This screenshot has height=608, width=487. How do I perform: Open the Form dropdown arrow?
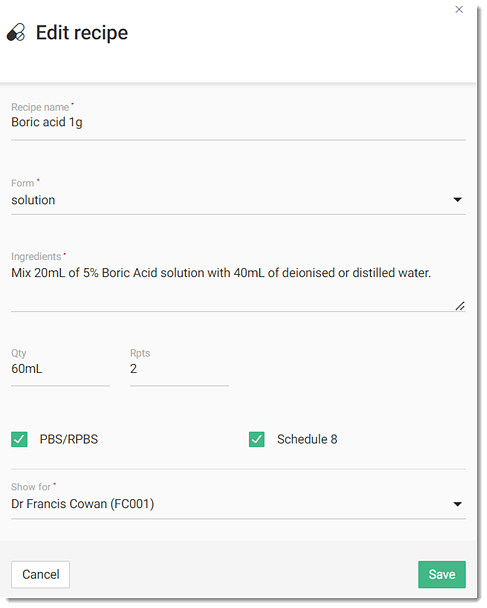[x=458, y=200]
